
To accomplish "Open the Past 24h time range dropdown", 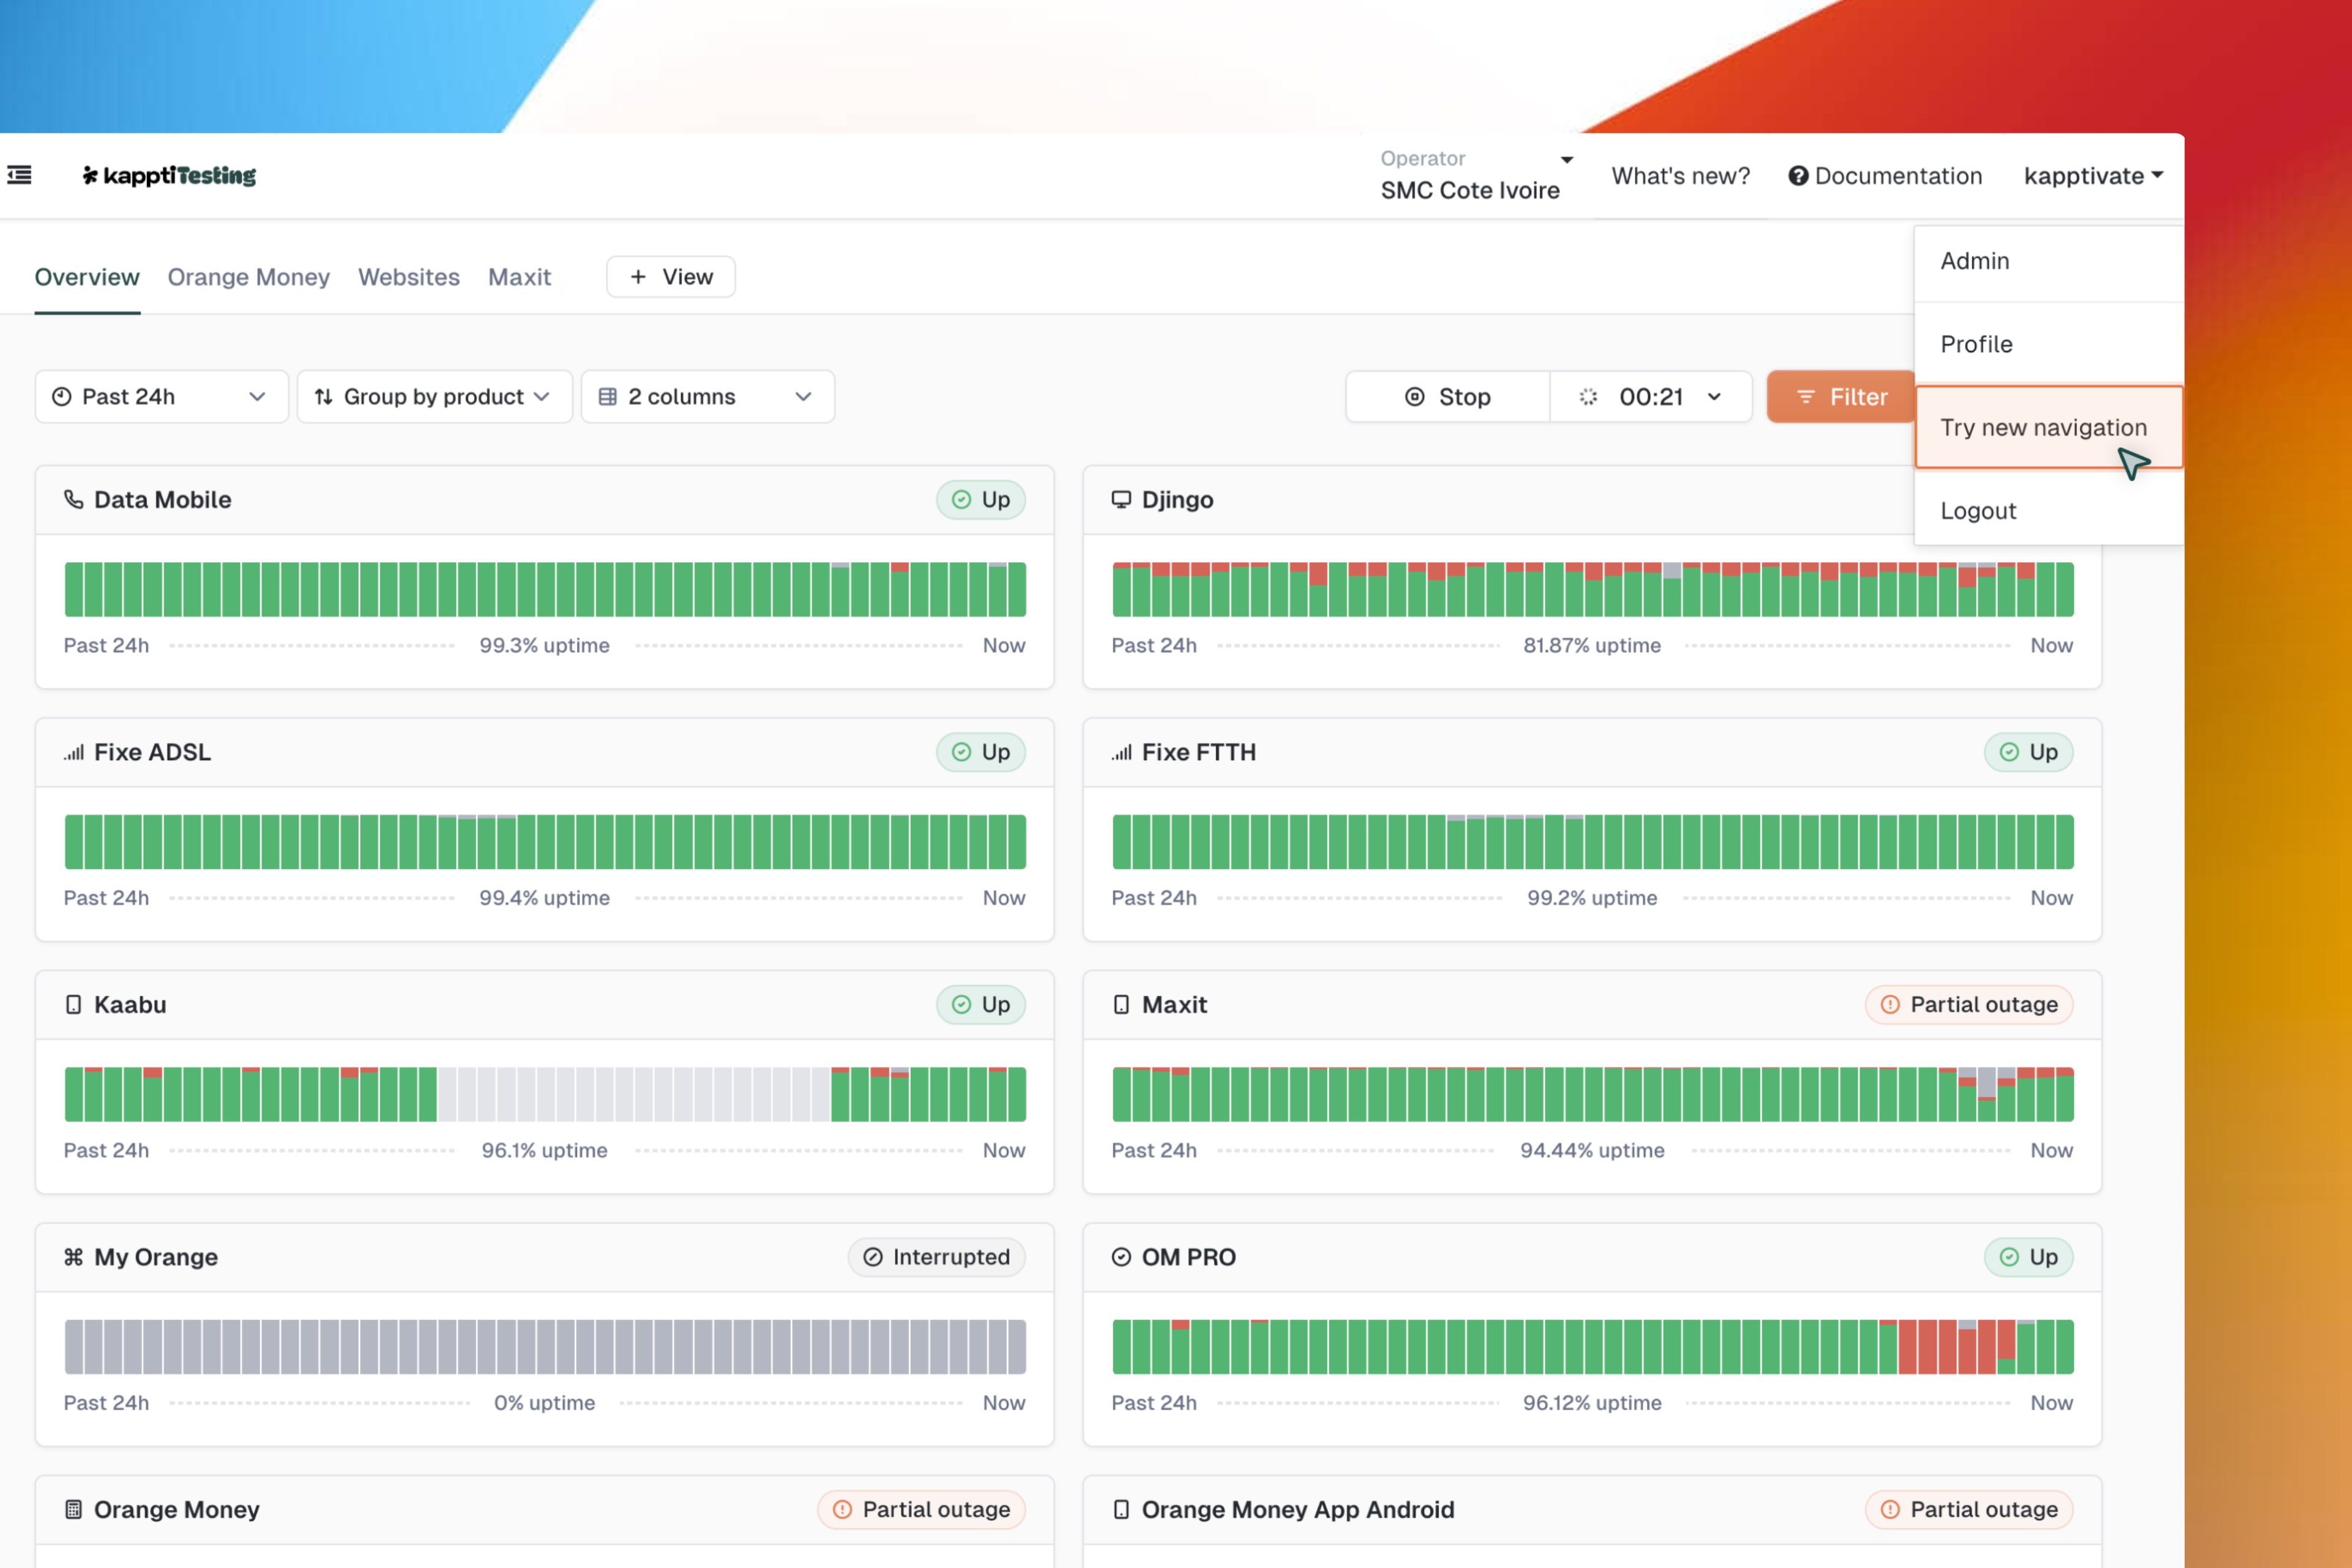I will pyautogui.click(x=161, y=397).
